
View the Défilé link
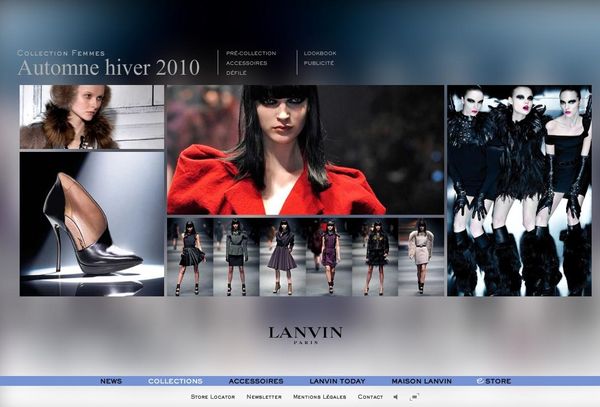click(x=236, y=73)
